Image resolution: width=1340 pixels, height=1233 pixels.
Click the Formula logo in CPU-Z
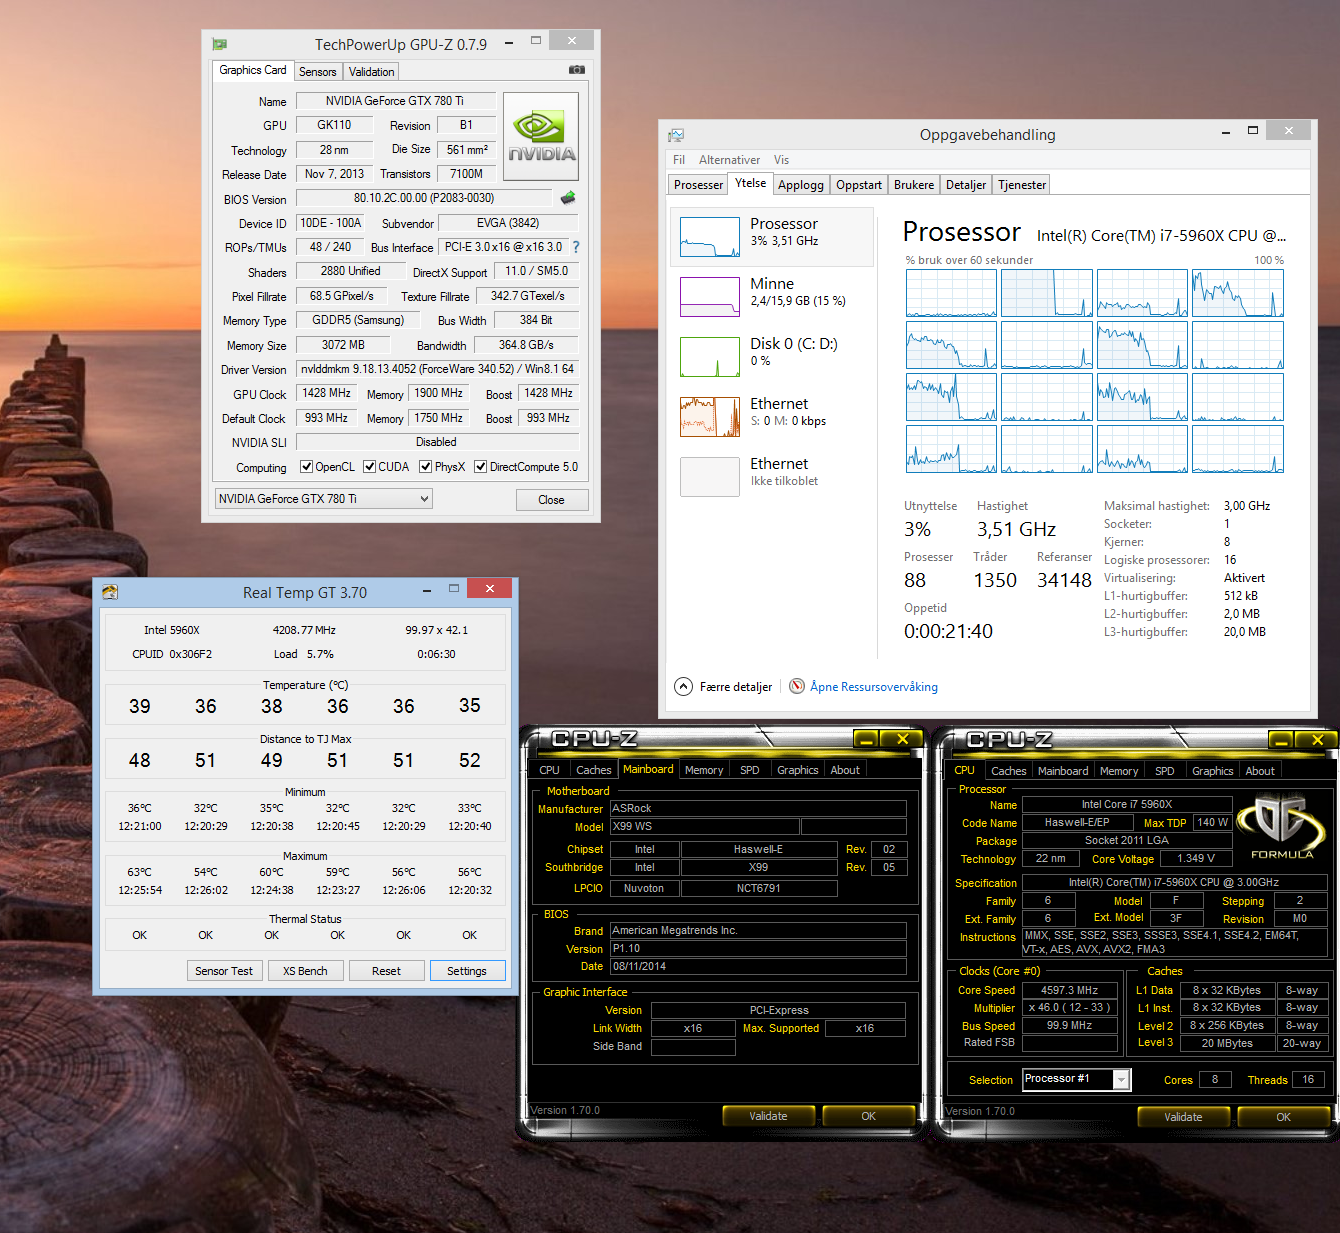click(1282, 826)
